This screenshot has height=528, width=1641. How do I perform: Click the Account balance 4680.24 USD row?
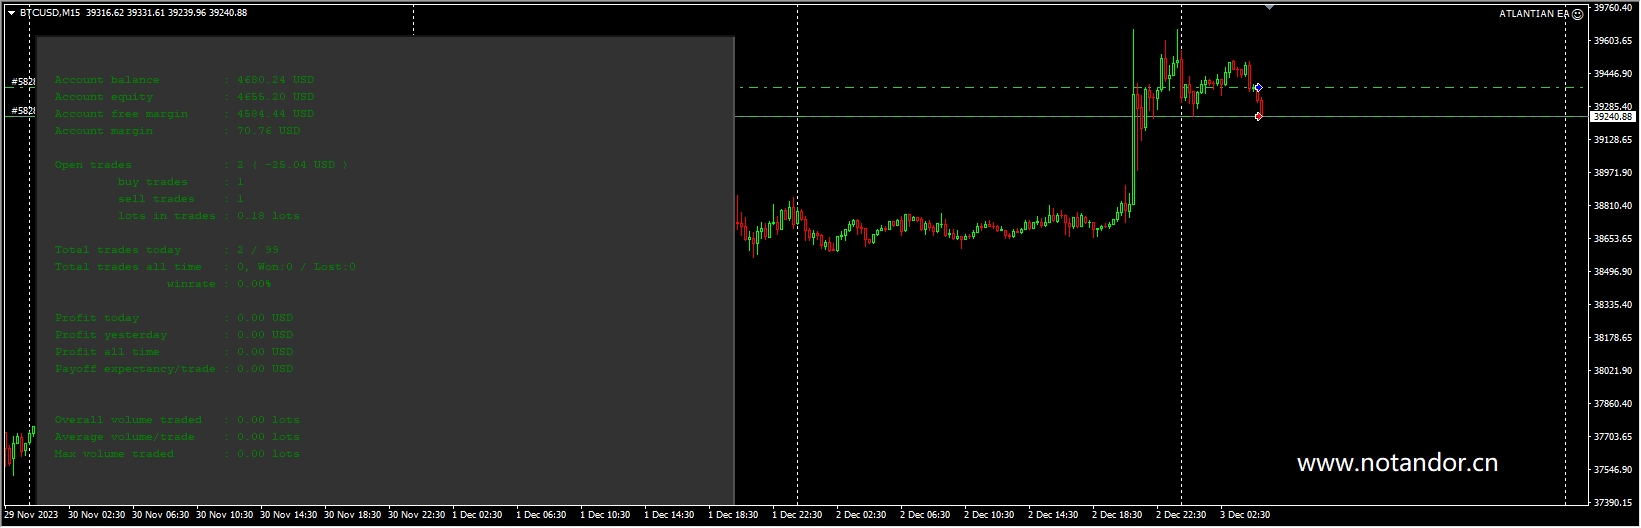point(184,80)
